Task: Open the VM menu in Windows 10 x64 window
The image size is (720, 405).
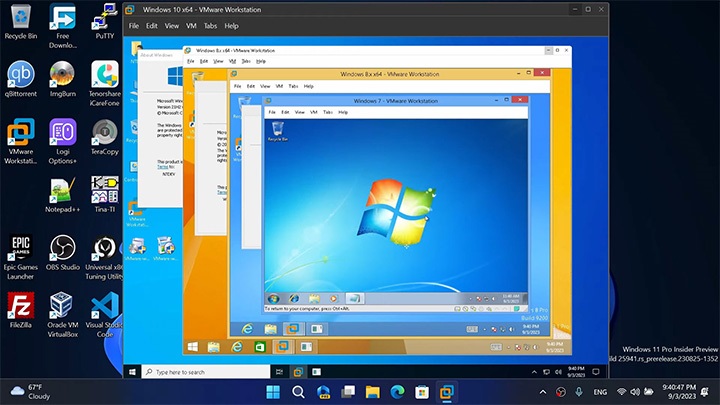Action: (x=191, y=26)
